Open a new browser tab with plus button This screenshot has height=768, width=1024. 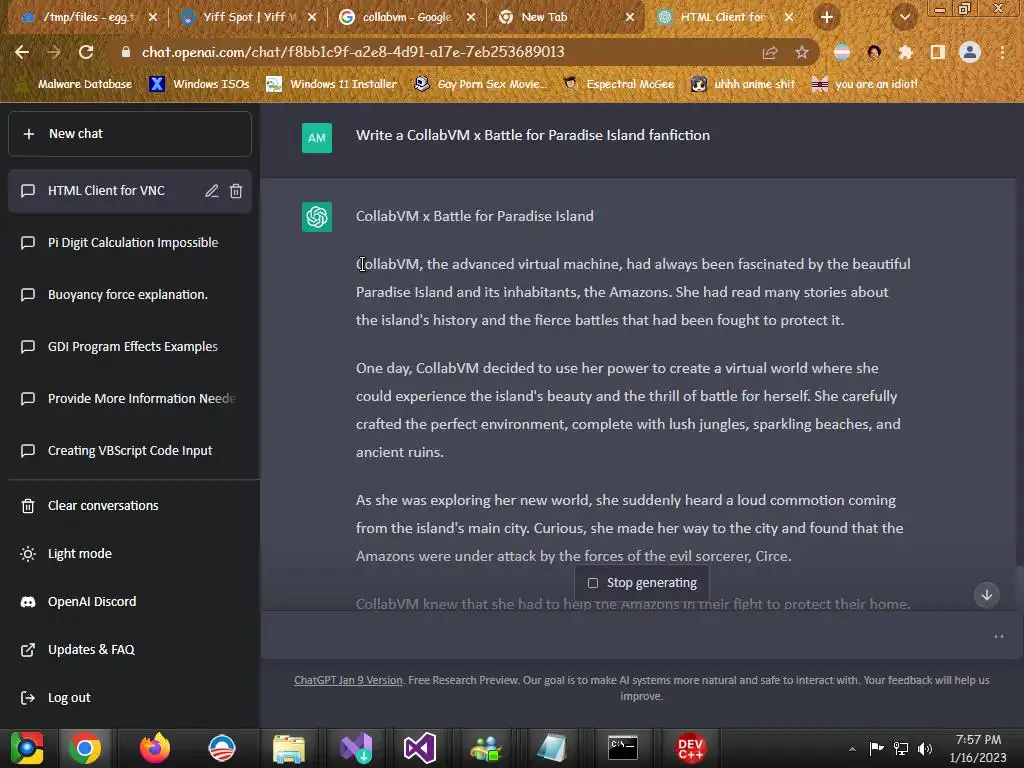pyautogui.click(x=827, y=17)
